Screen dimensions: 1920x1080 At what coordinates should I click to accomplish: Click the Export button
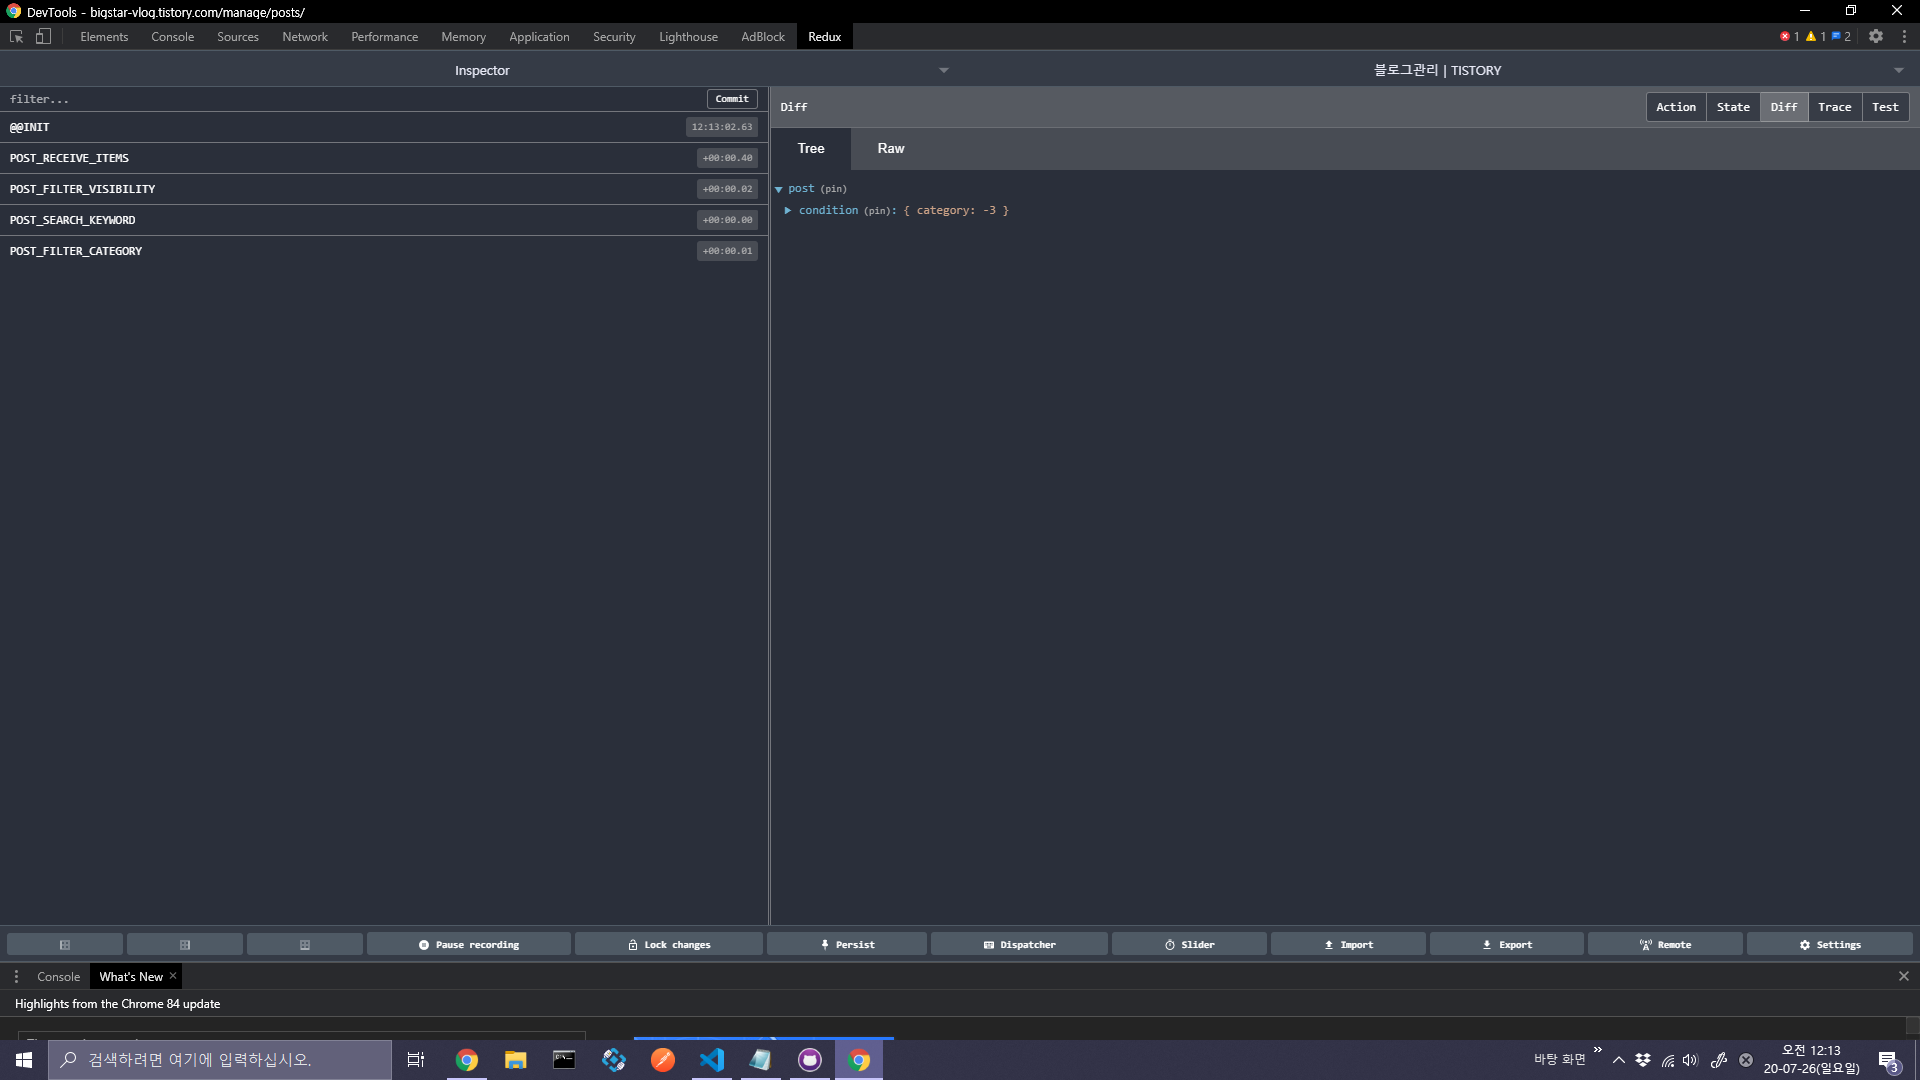[1507, 944]
